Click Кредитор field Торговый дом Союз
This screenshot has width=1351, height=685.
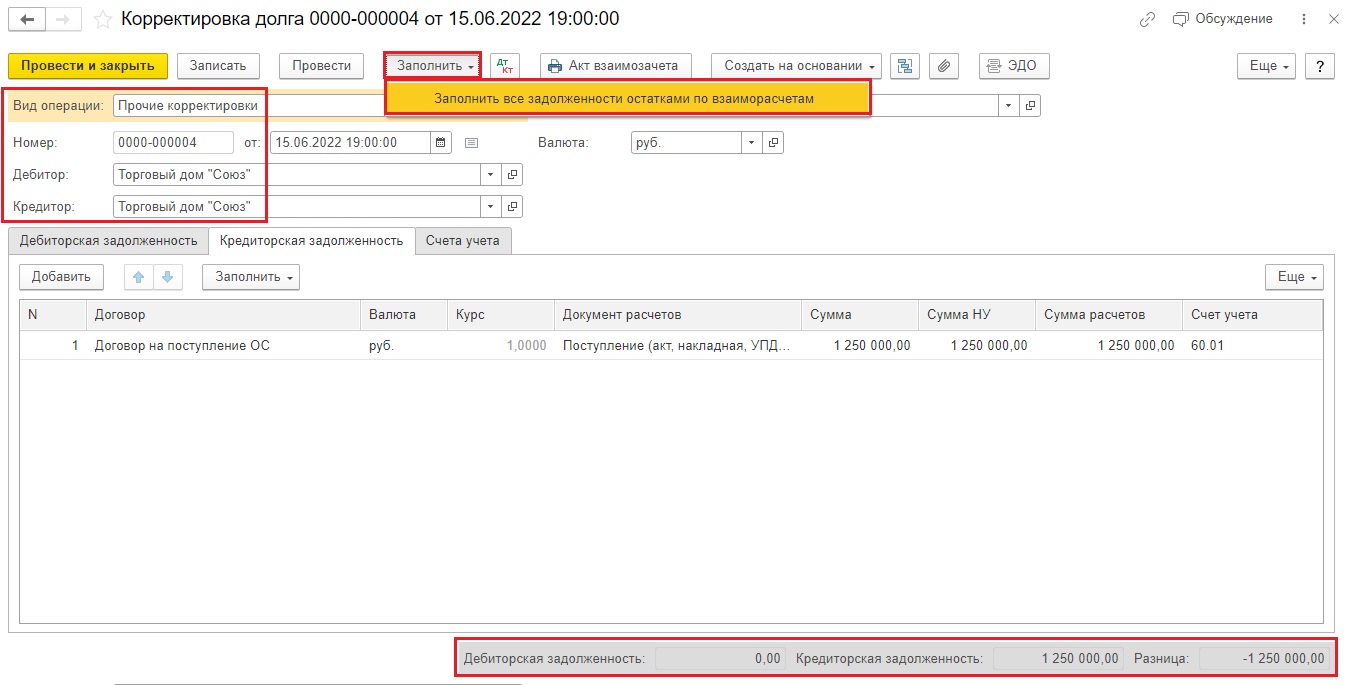[x=296, y=207]
